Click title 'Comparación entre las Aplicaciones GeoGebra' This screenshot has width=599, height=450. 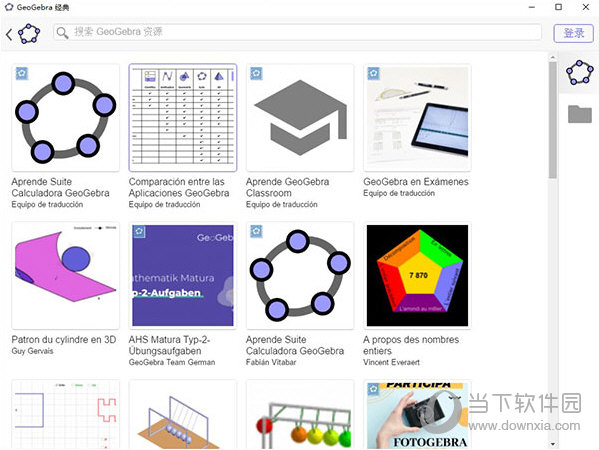pos(179,187)
